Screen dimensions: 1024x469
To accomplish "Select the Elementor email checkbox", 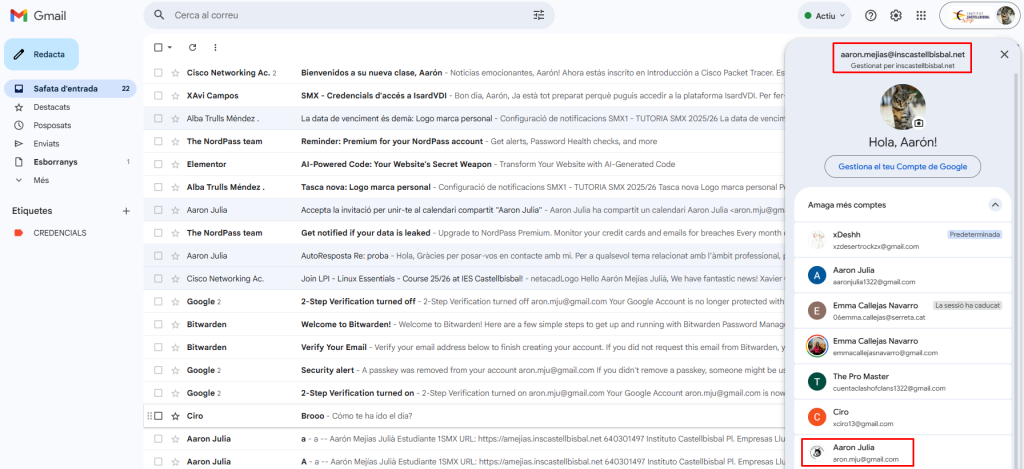I will (158, 164).
